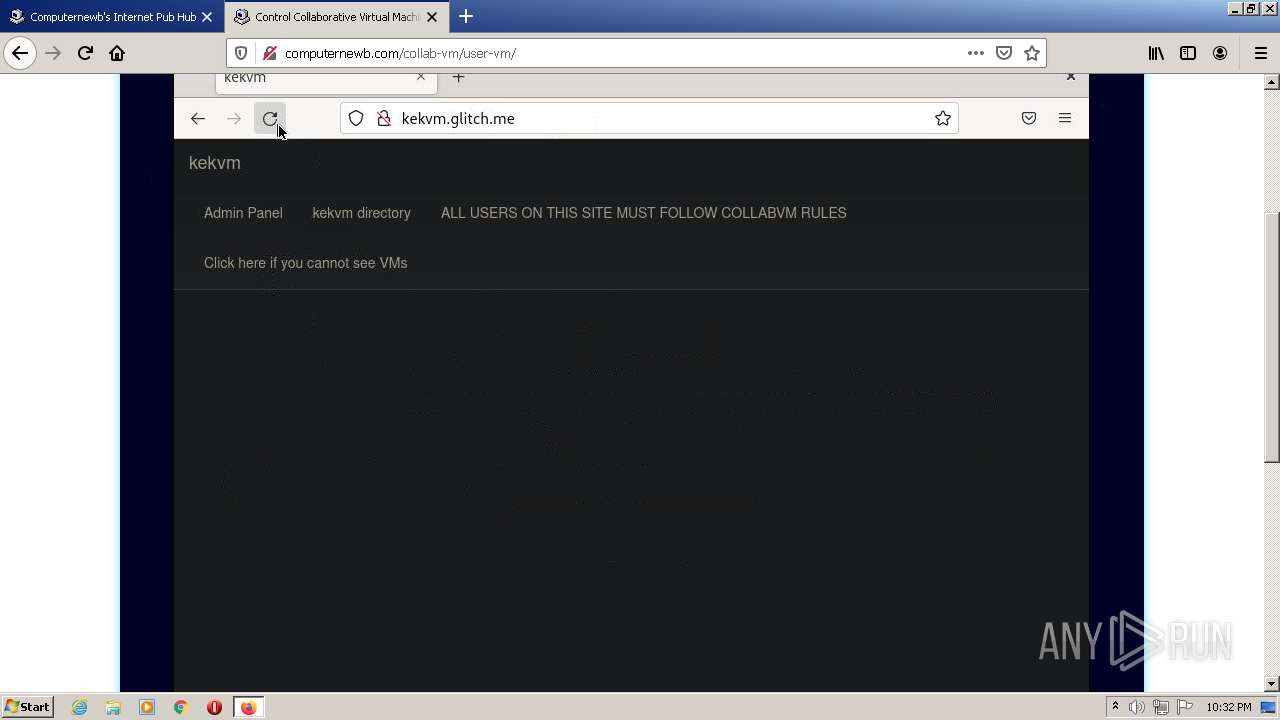
Task: Open outer Firefox application menu
Action: tap(1260, 53)
